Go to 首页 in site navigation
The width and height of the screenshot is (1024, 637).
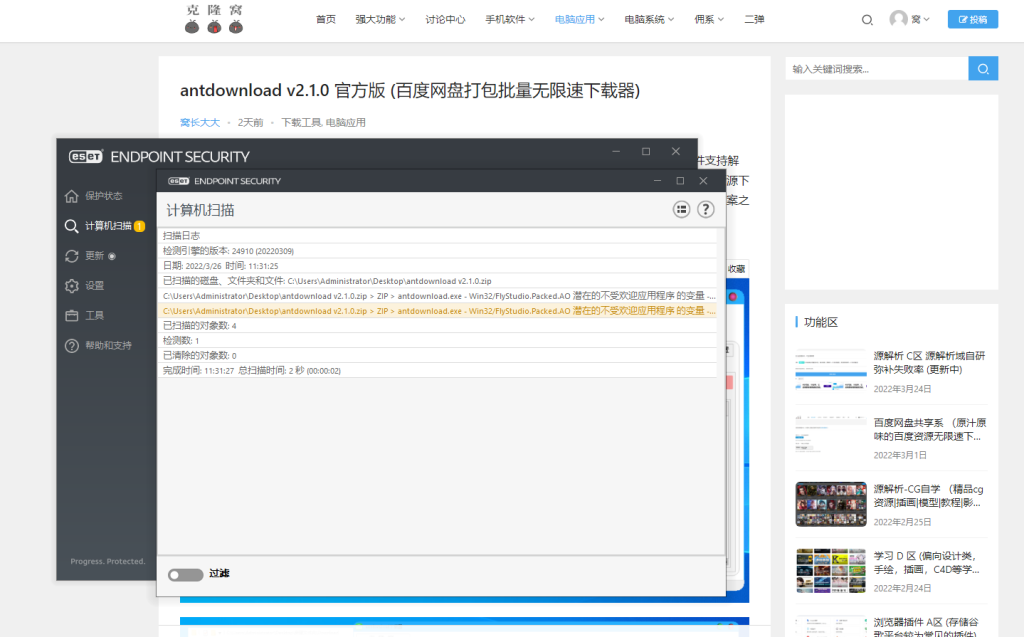[x=326, y=20]
